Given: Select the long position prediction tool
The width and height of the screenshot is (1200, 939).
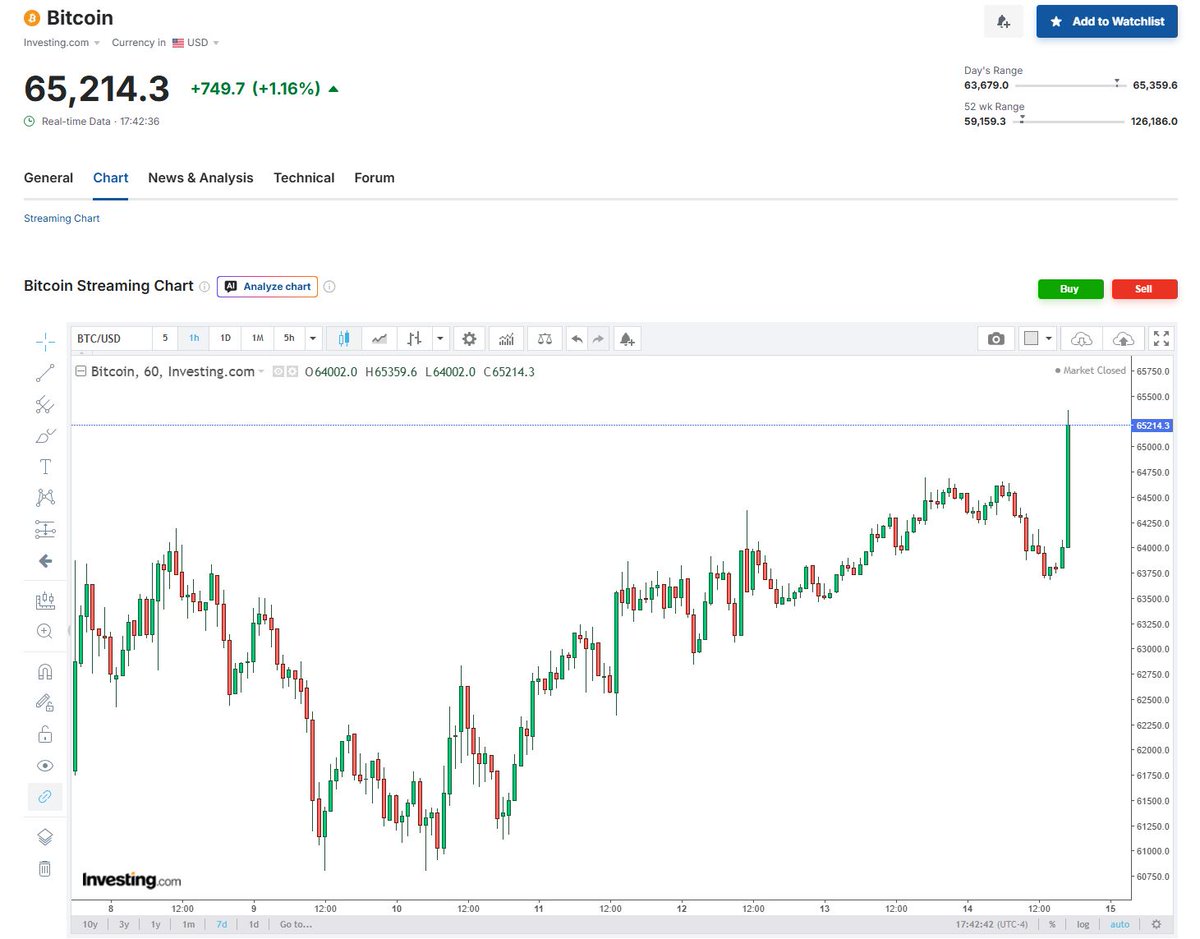Looking at the screenshot, I should click(45, 528).
